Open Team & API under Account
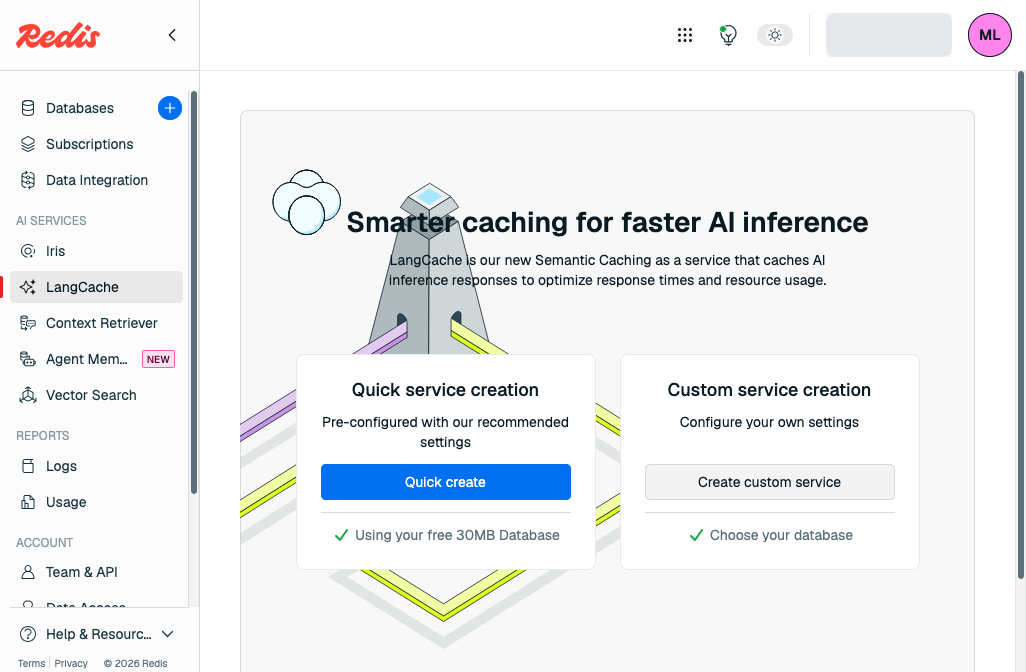Image resolution: width=1026 pixels, height=672 pixels. pos(82,572)
